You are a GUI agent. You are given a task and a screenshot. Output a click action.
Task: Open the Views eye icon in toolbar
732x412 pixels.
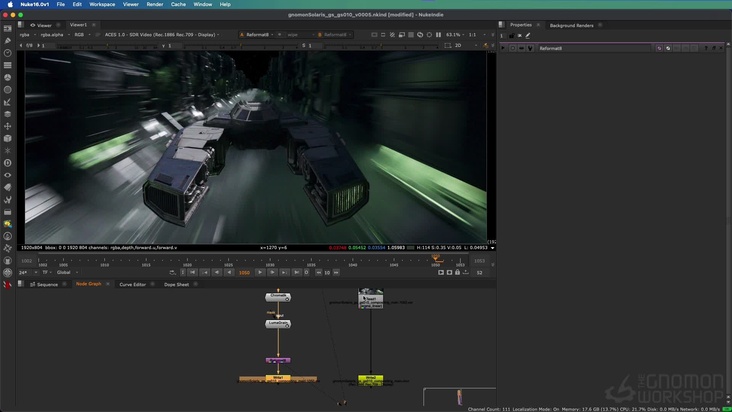tap(7, 175)
